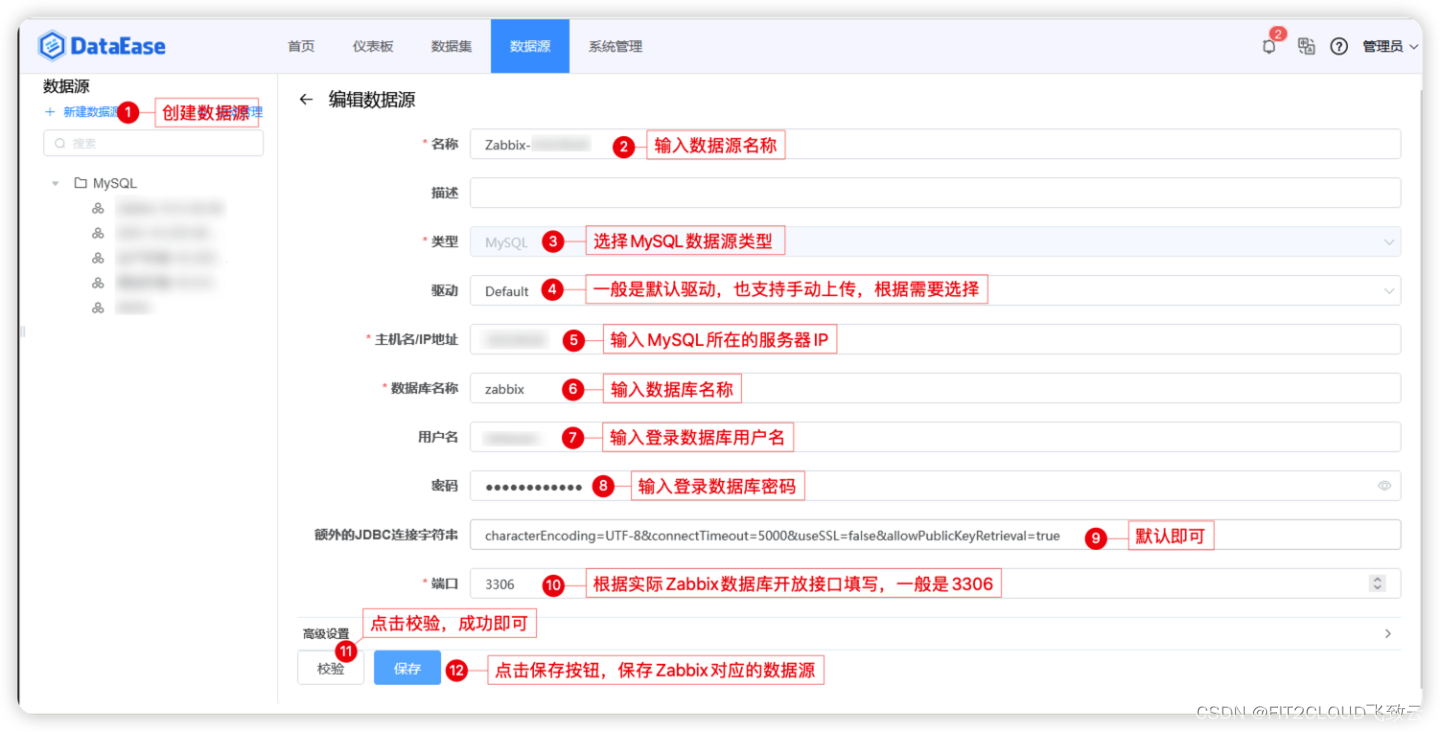The height and width of the screenshot is (732, 1440).
Task: Open the notifications bell icon
Action: [x=1269, y=46]
